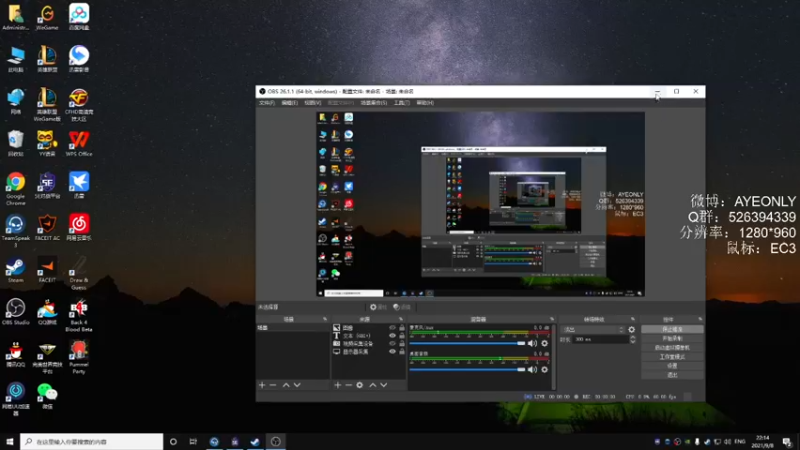
Task: Pop out the Controls dock panel
Action: coord(700,319)
